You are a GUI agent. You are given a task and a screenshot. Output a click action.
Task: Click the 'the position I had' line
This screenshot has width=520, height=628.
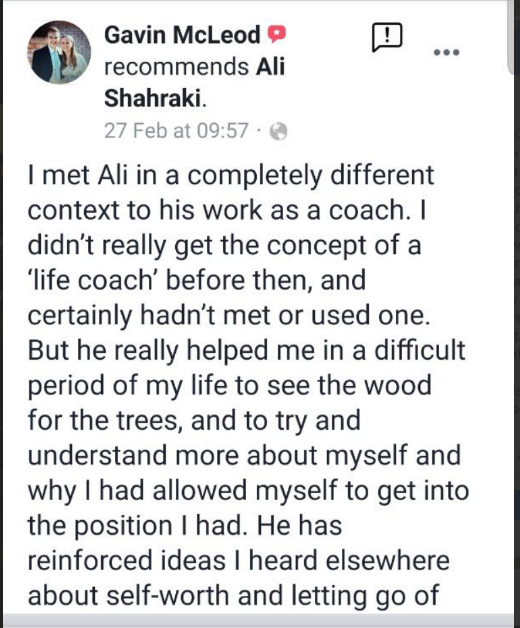(185, 525)
